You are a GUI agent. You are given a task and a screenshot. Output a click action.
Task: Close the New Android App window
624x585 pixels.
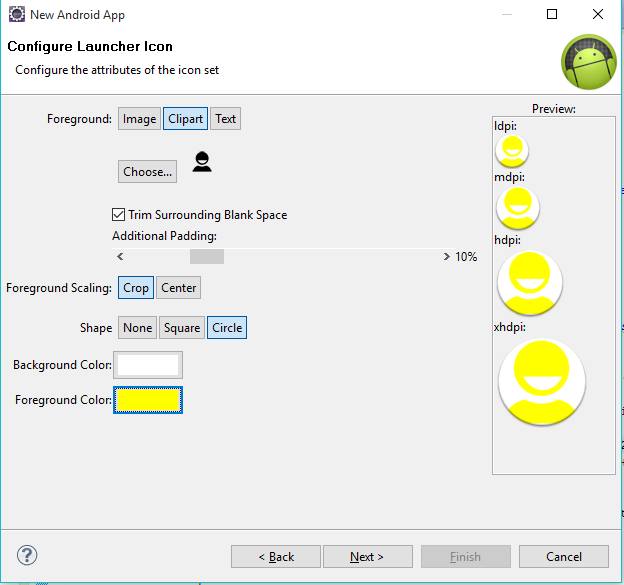tap(598, 14)
